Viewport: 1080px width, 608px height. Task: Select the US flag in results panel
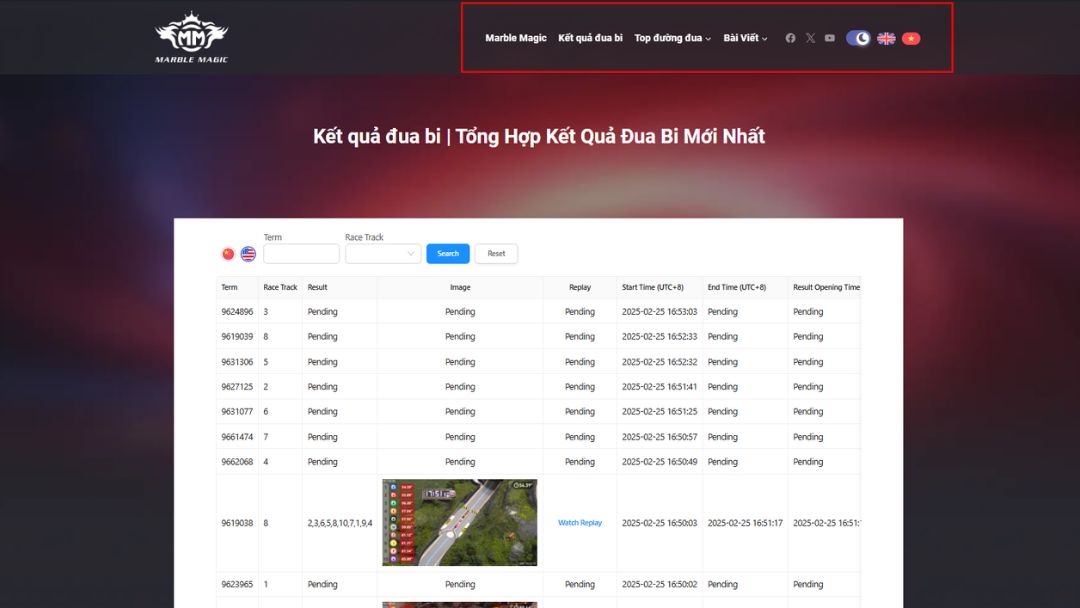coord(248,253)
